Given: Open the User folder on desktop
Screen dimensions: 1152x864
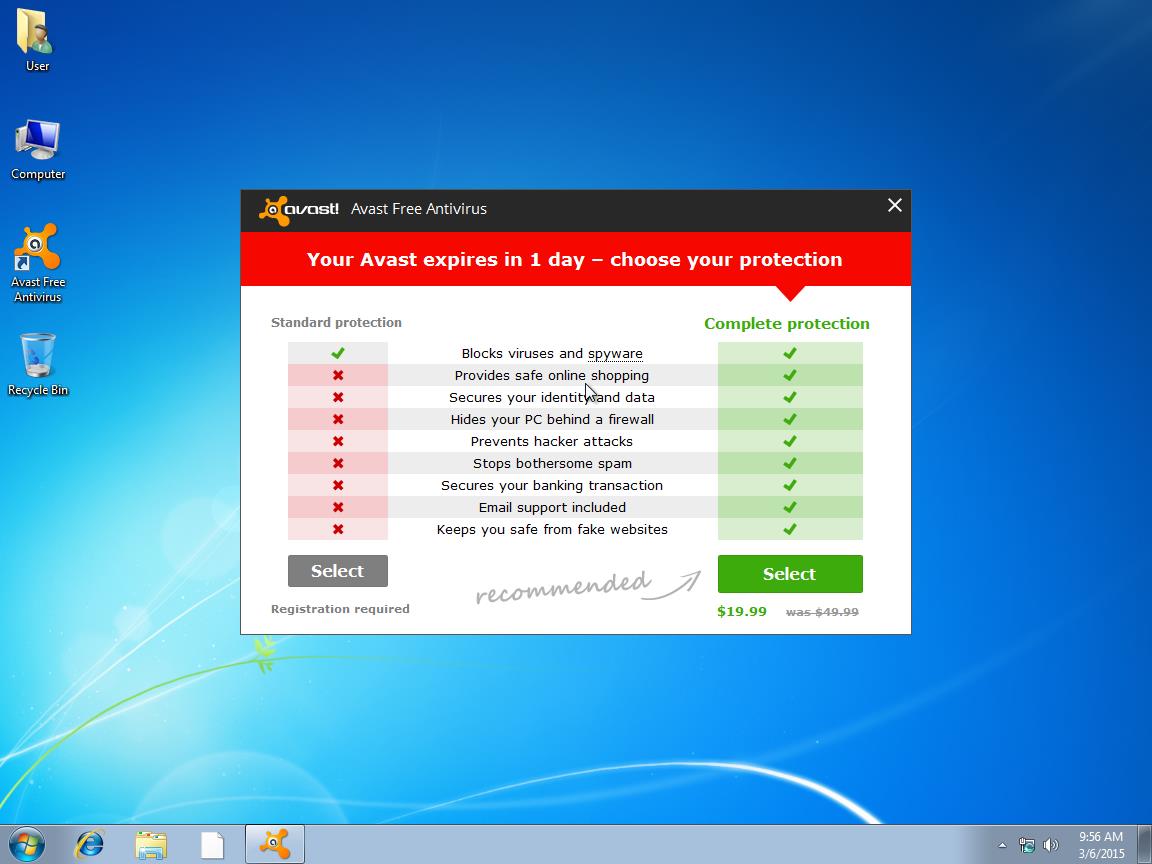Looking at the screenshot, I should (37, 40).
